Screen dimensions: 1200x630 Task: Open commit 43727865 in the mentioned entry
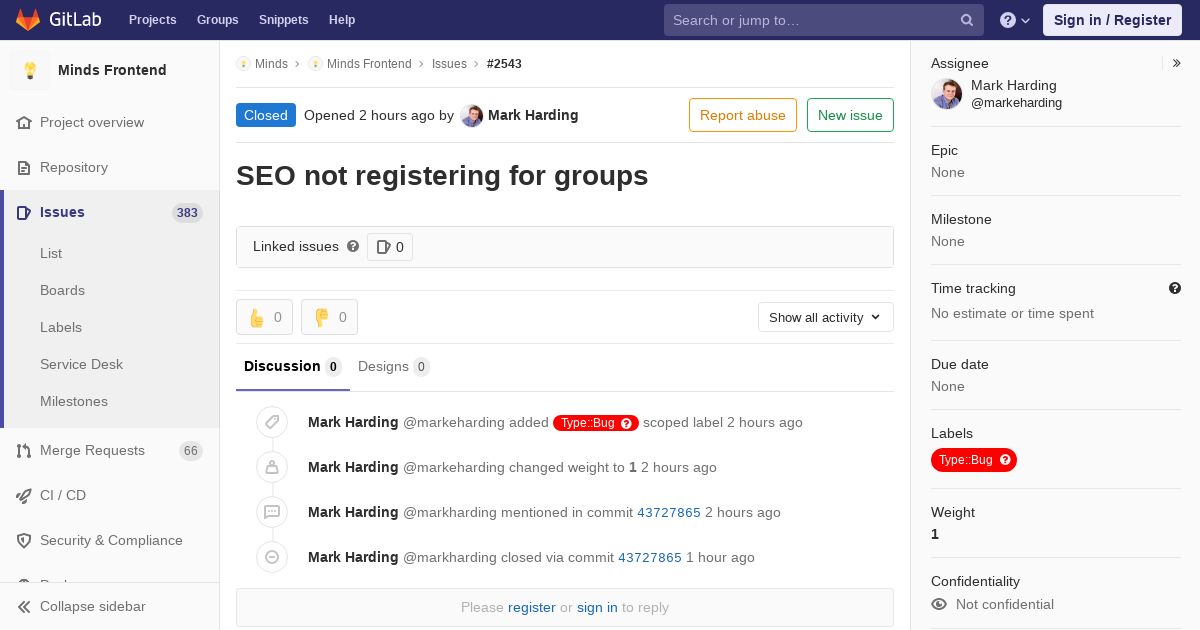click(669, 512)
